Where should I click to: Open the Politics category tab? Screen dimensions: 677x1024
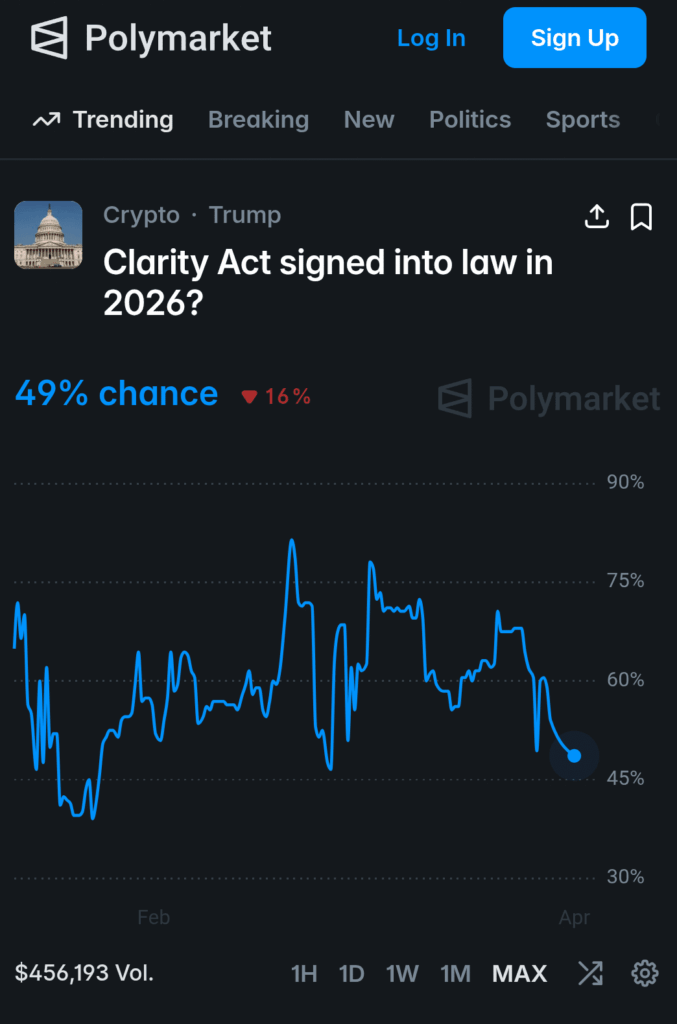tap(470, 119)
